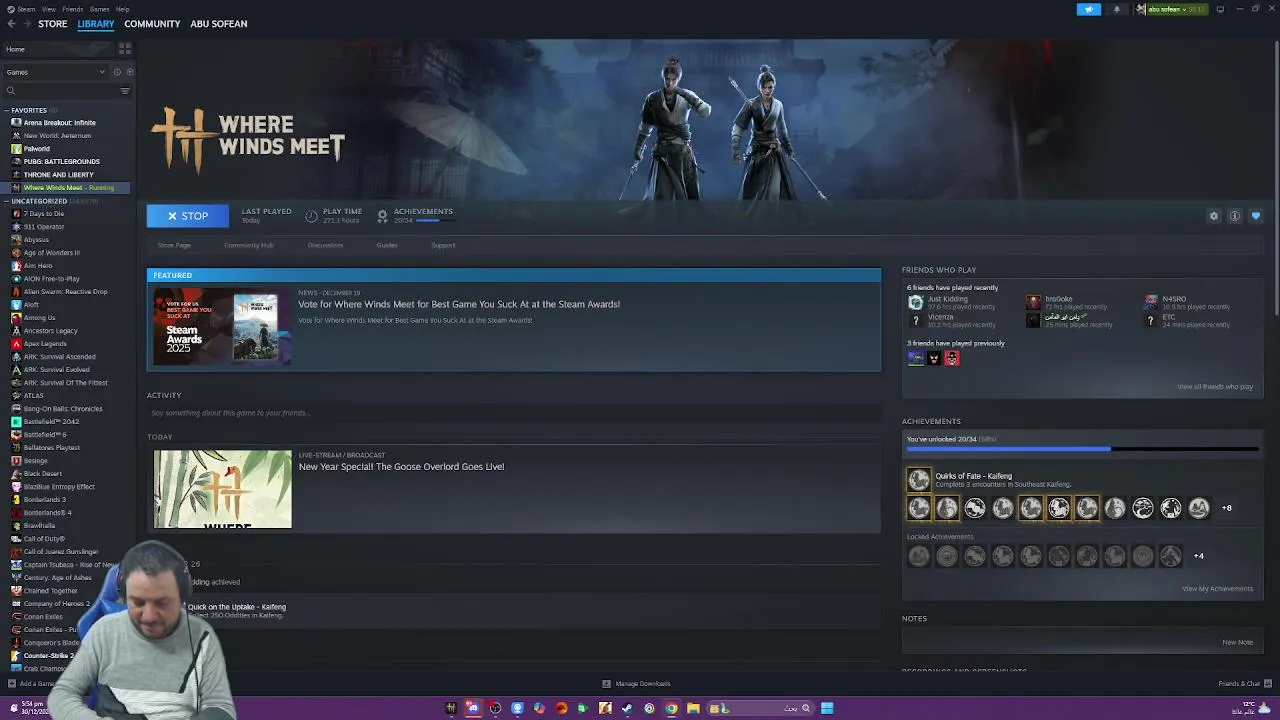Expand +4 more locked achievements

[1199, 556]
